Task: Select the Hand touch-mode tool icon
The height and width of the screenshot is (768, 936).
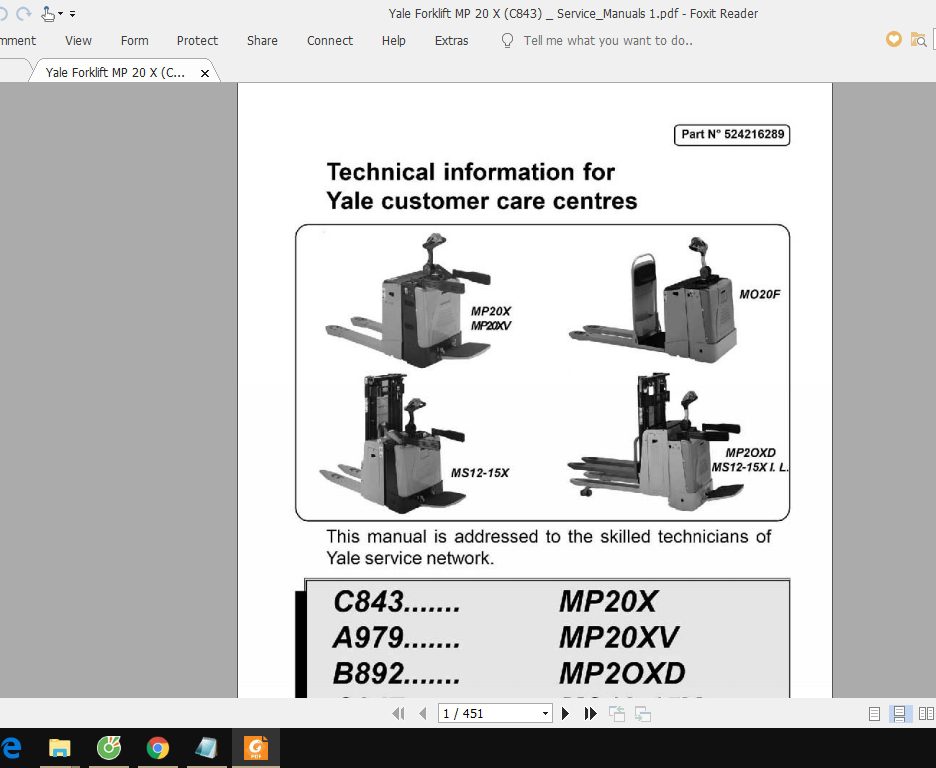Action: (x=48, y=13)
